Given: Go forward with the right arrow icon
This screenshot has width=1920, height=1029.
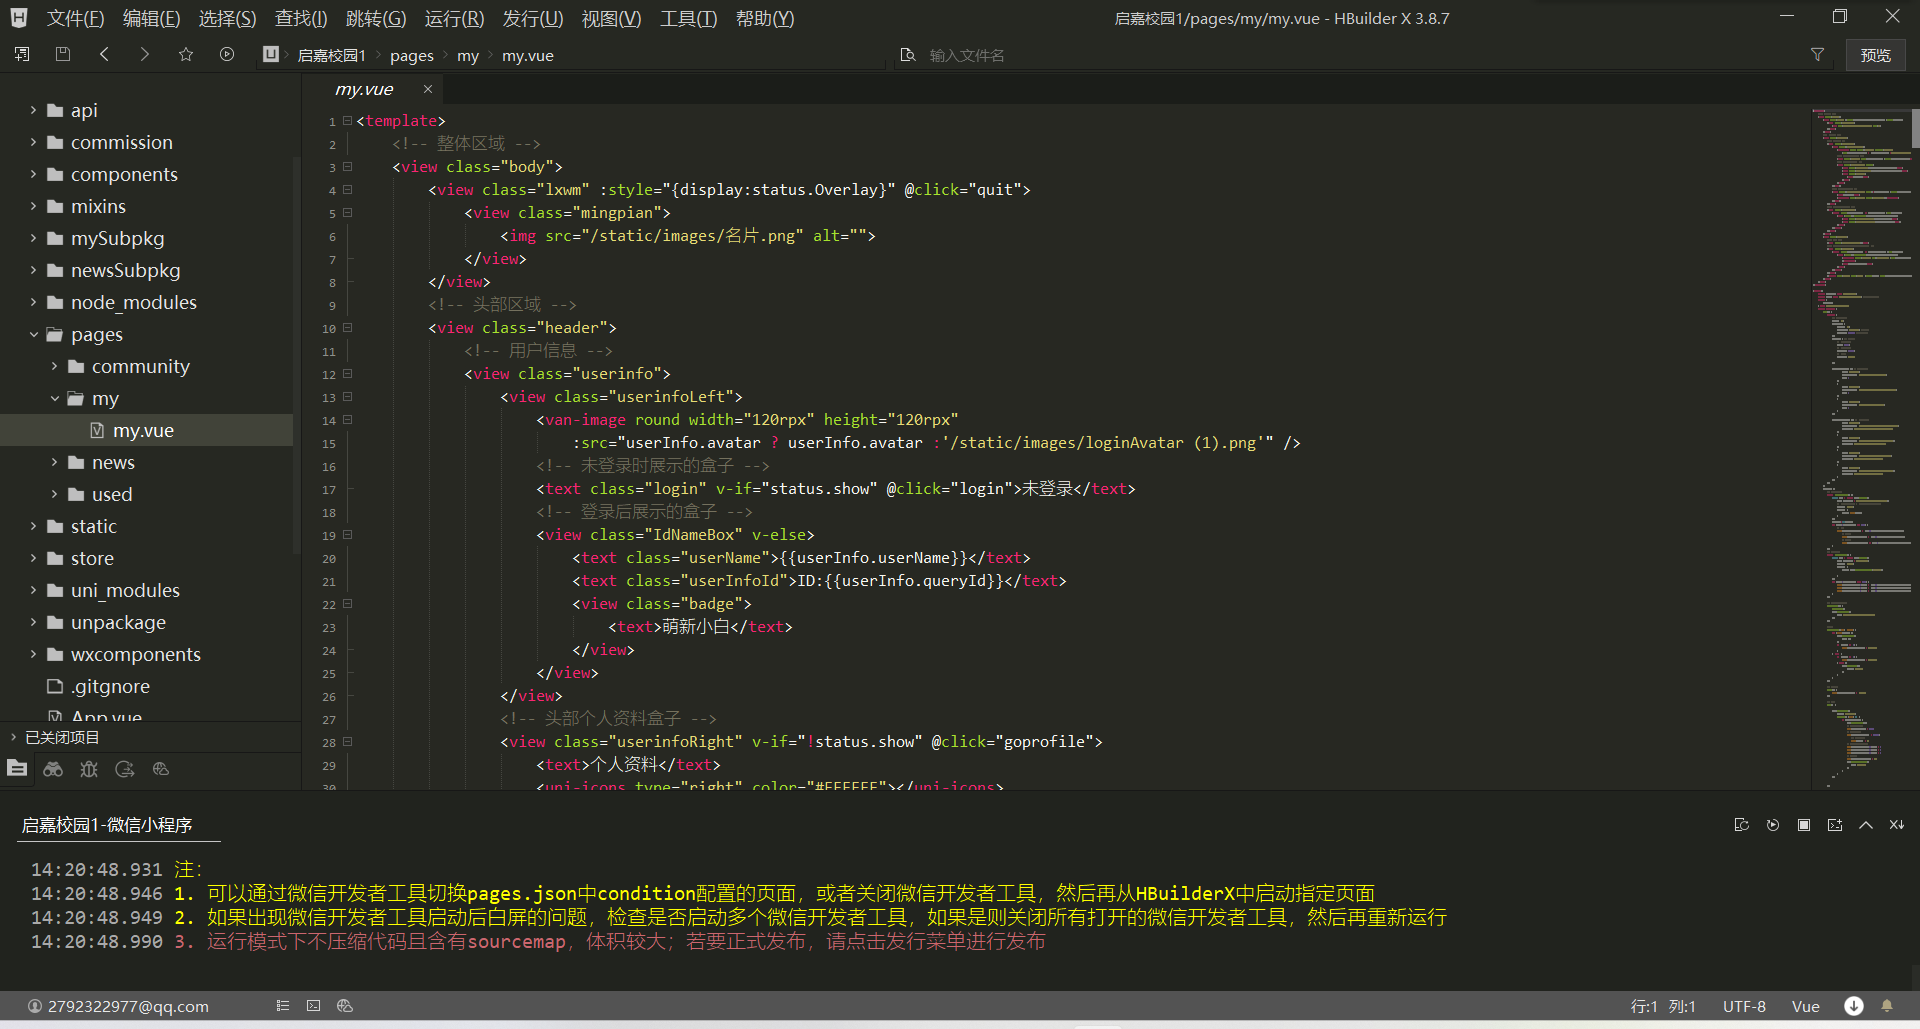Looking at the screenshot, I should [x=145, y=54].
